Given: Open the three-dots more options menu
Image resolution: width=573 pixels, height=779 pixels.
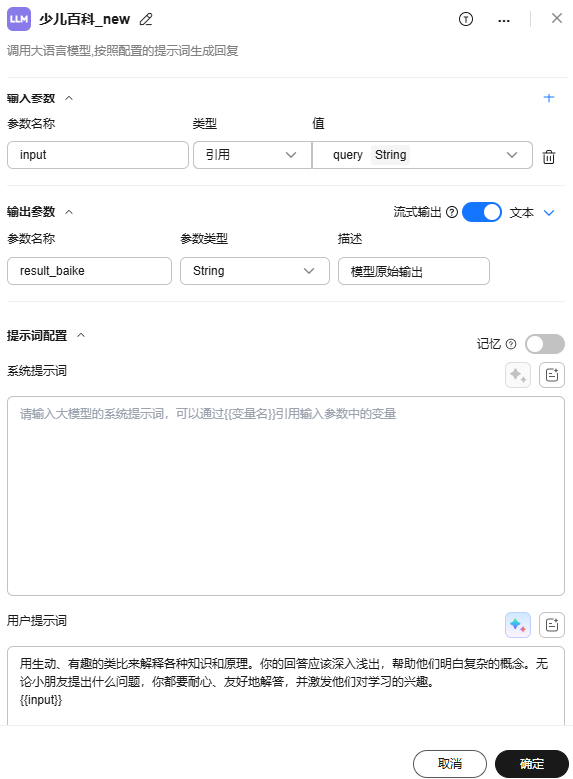Looking at the screenshot, I should (x=503, y=20).
